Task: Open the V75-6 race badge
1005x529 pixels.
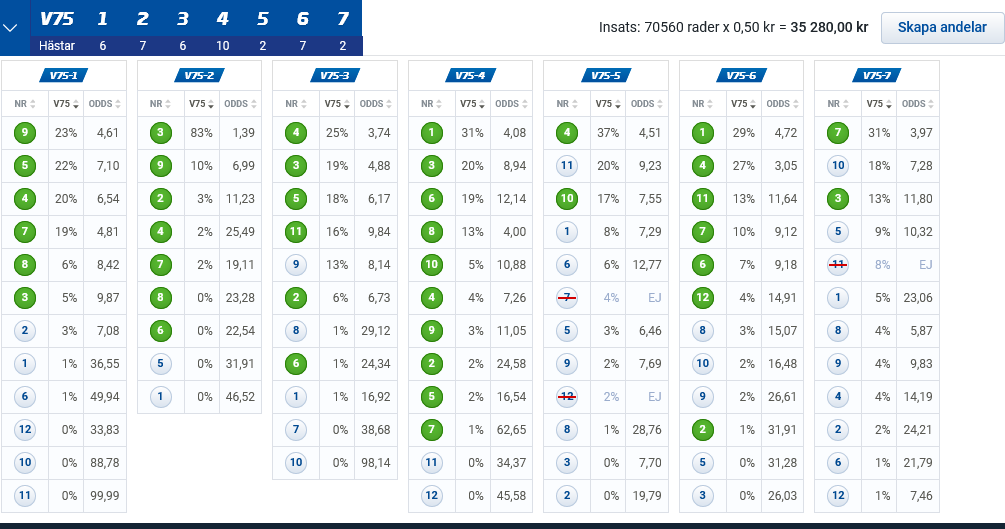Action: click(x=741, y=76)
